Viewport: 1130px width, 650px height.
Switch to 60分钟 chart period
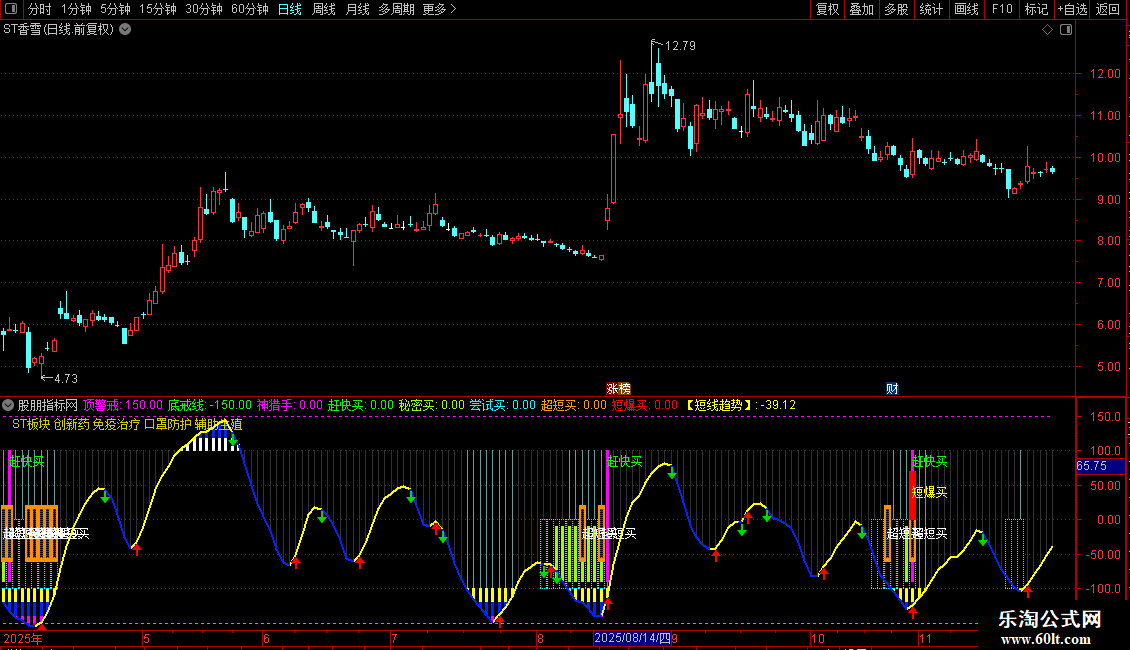[x=250, y=10]
